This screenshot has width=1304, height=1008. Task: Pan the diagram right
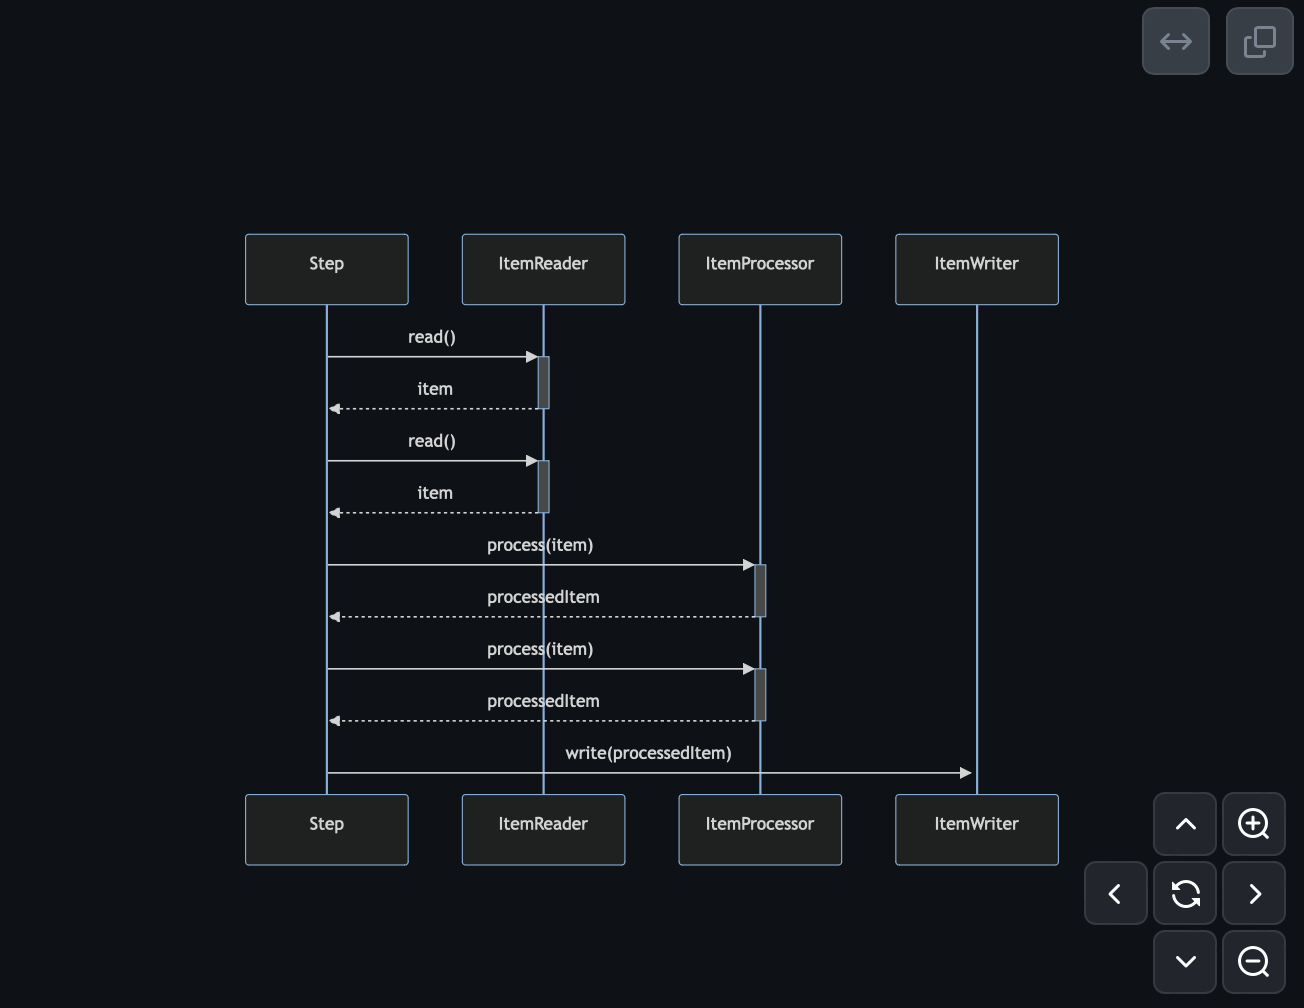(1254, 893)
